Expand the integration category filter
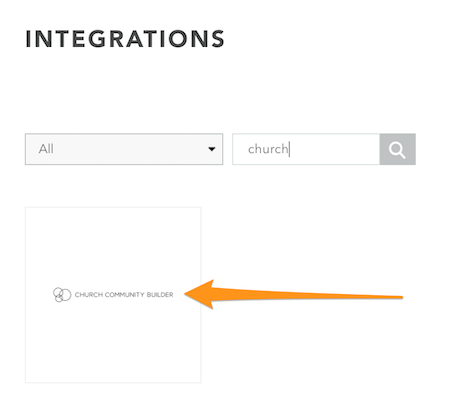The height and width of the screenshot is (417, 450). coord(124,149)
